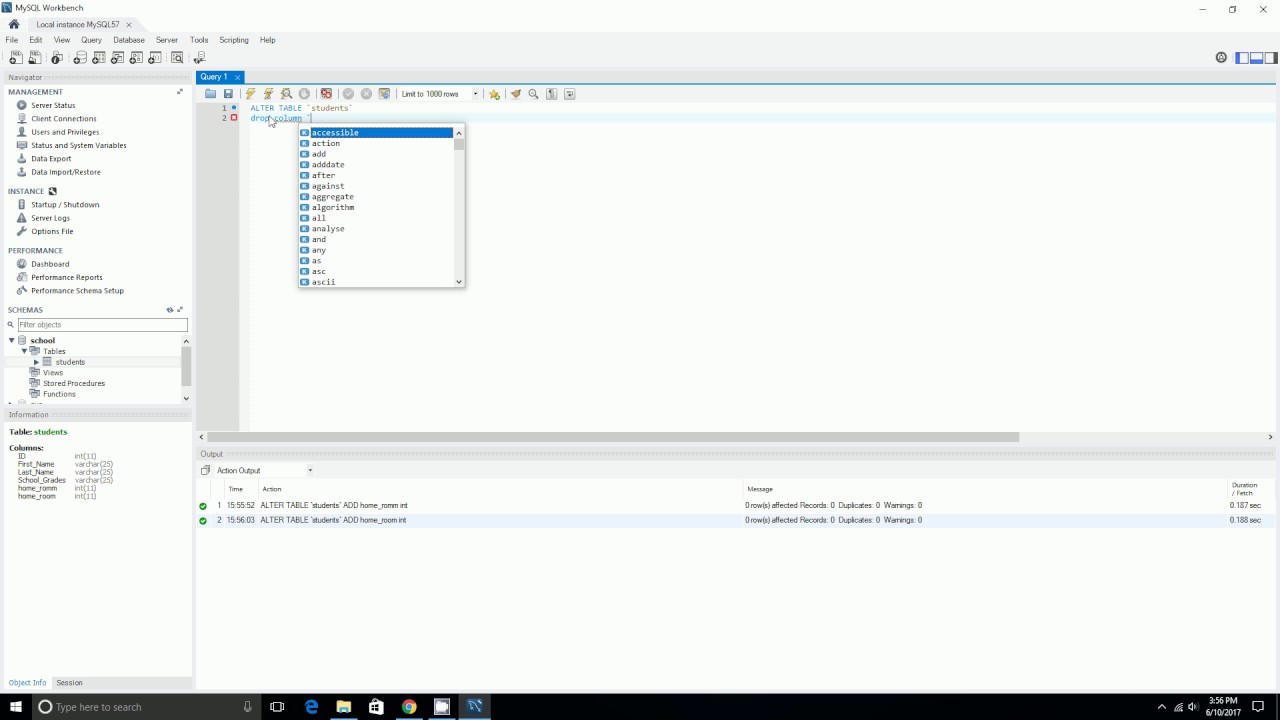Rollback the current transaction
The width and height of the screenshot is (1280, 720).
click(x=366, y=94)
